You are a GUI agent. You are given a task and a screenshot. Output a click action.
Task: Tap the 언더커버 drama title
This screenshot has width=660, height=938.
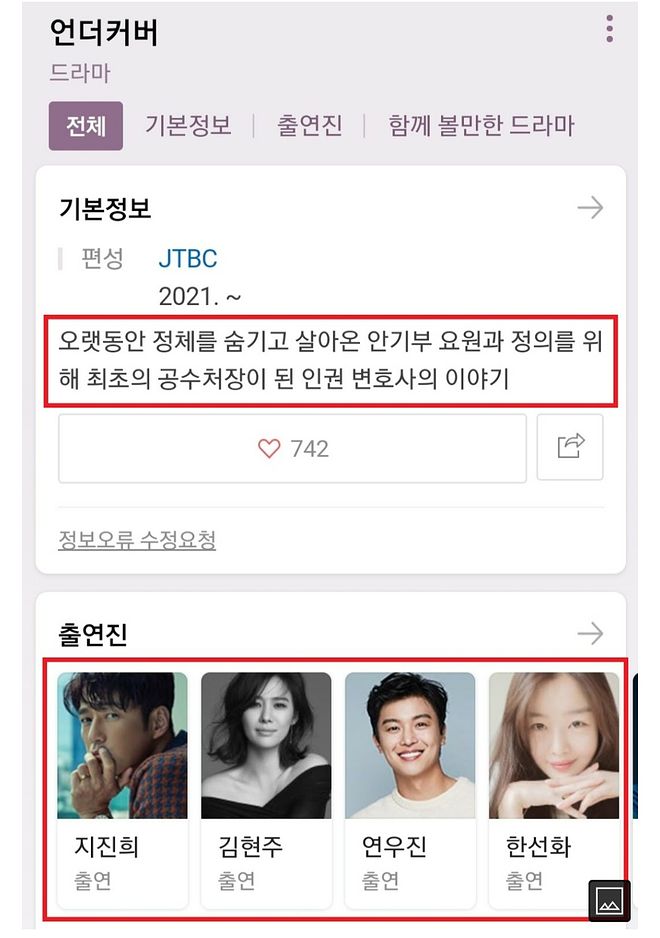104,32
